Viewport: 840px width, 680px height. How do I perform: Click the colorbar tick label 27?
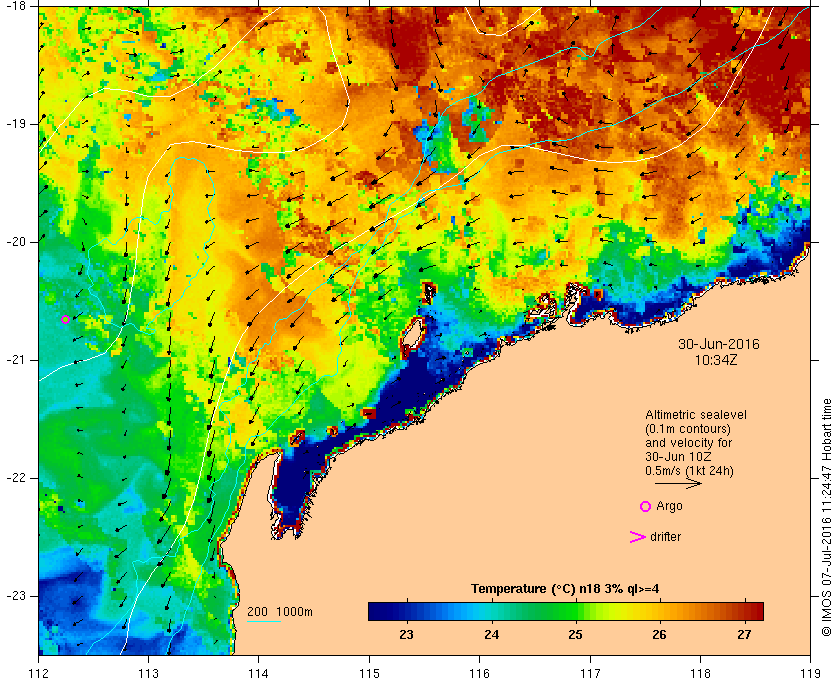(x=744, y=634)
